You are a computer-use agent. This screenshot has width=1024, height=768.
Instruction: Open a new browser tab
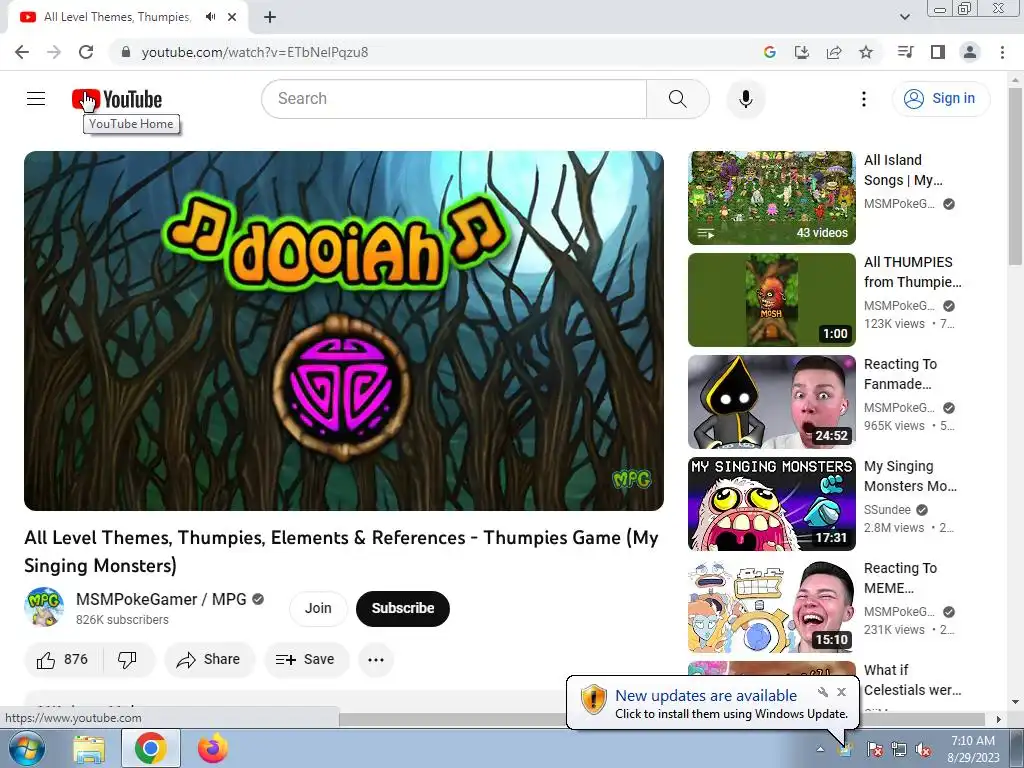tap(270, 17)
